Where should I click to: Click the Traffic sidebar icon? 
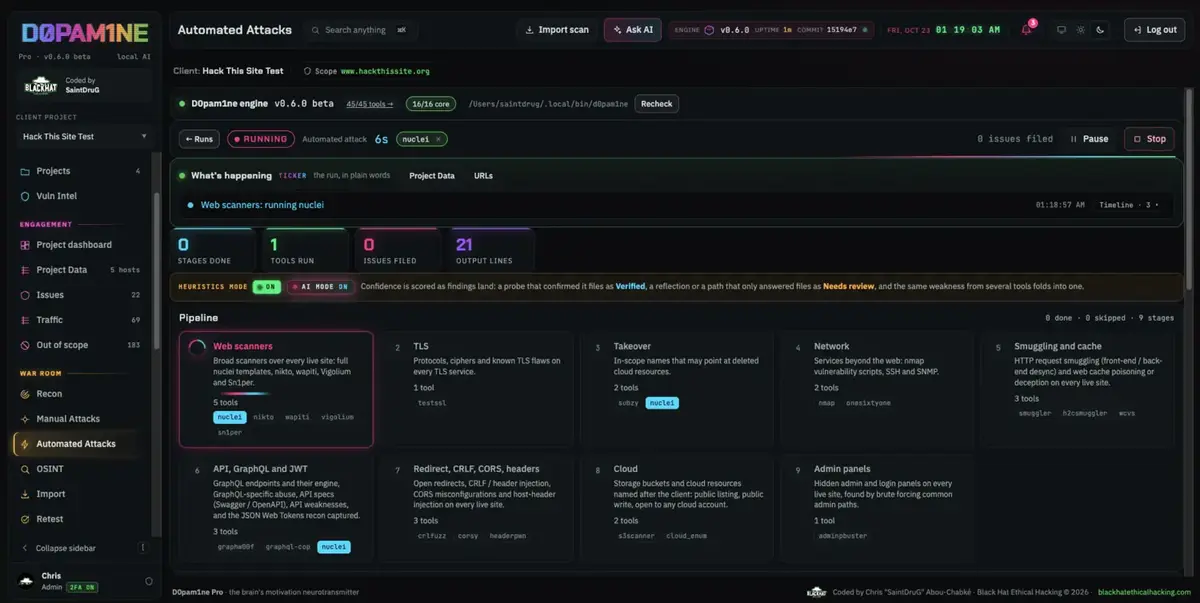point(26,320)
